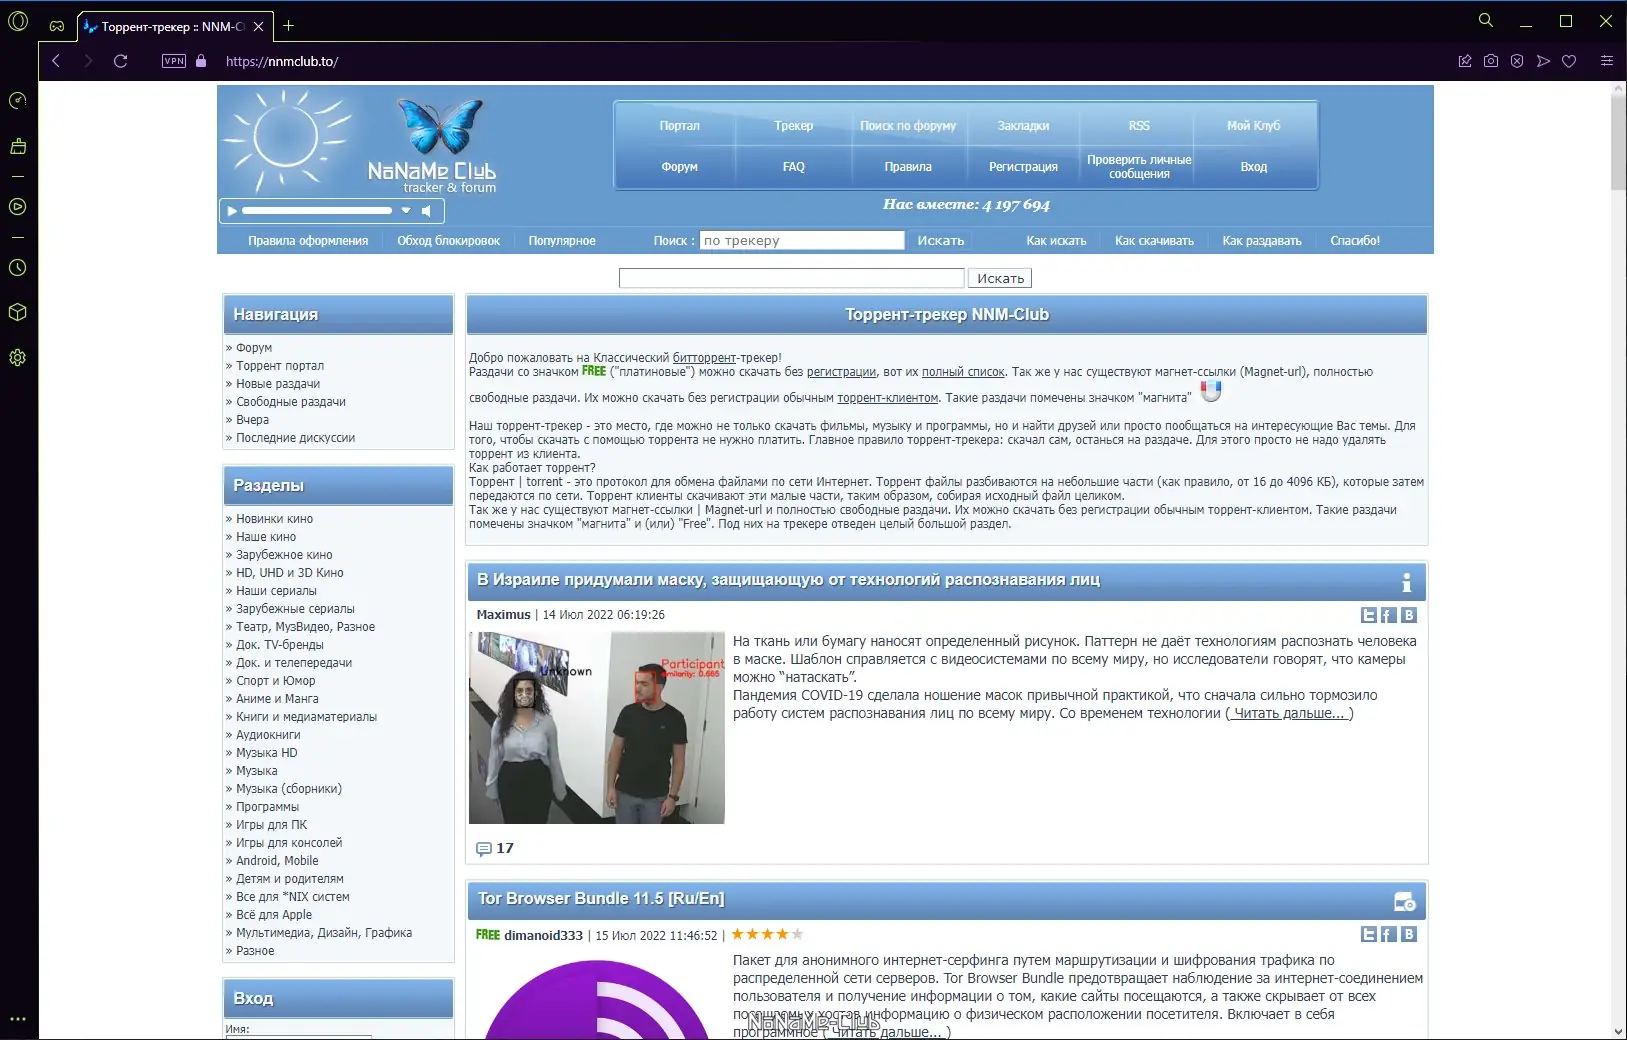Share Tor Browser Bundle post on VK

click(1408, 934)
